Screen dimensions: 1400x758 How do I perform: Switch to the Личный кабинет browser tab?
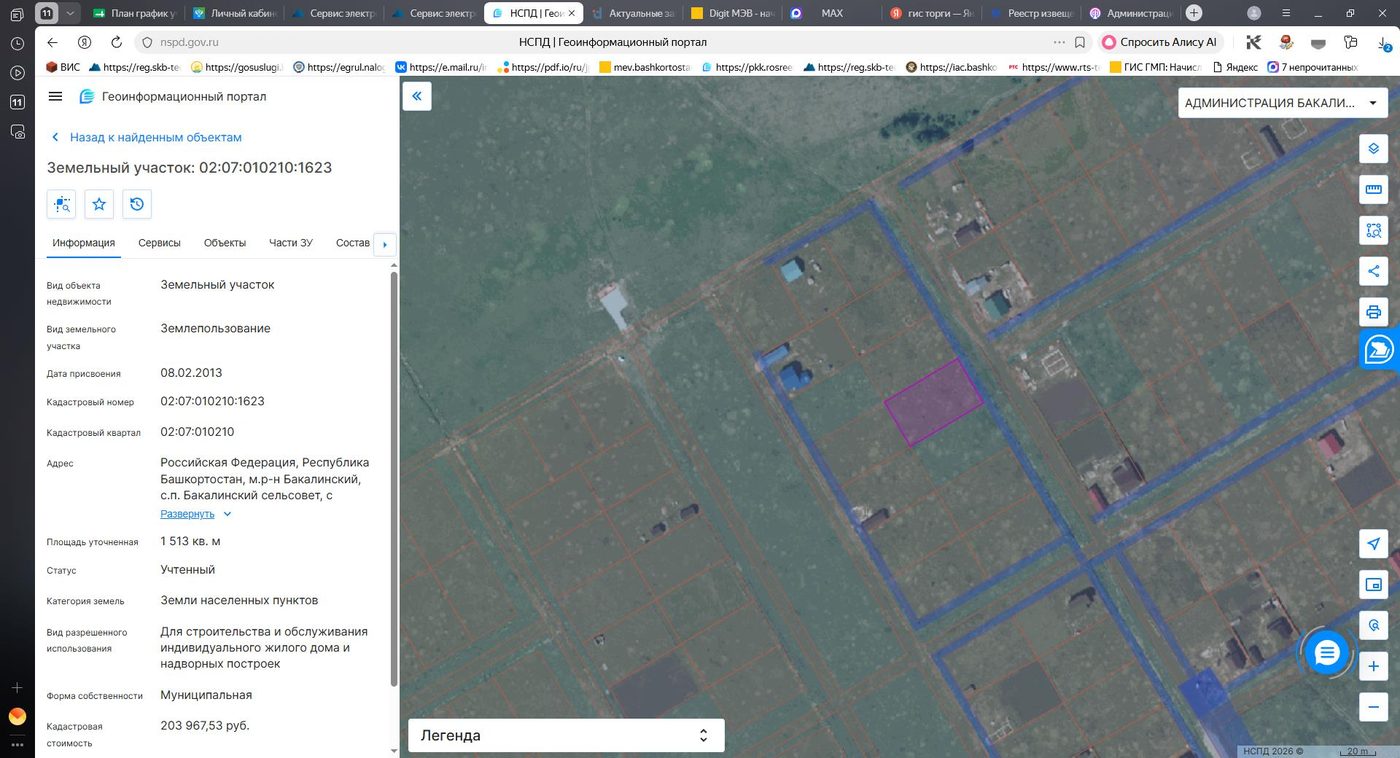(233, 13)
